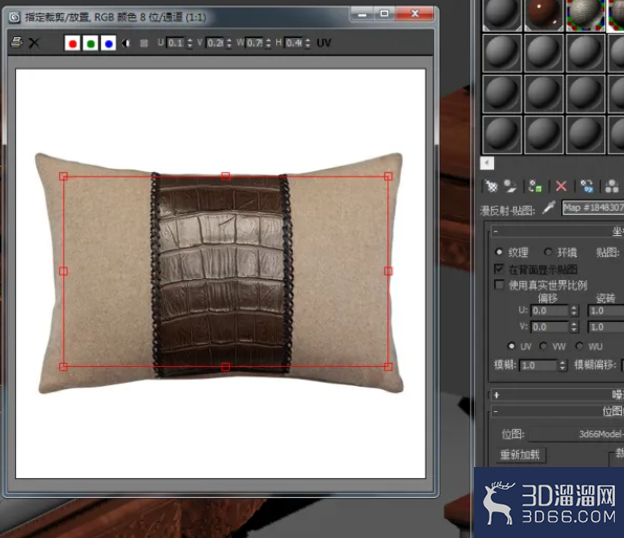Click the X clear icon in crop toolbar
624x538 pixels.
(x=34, y=43)
